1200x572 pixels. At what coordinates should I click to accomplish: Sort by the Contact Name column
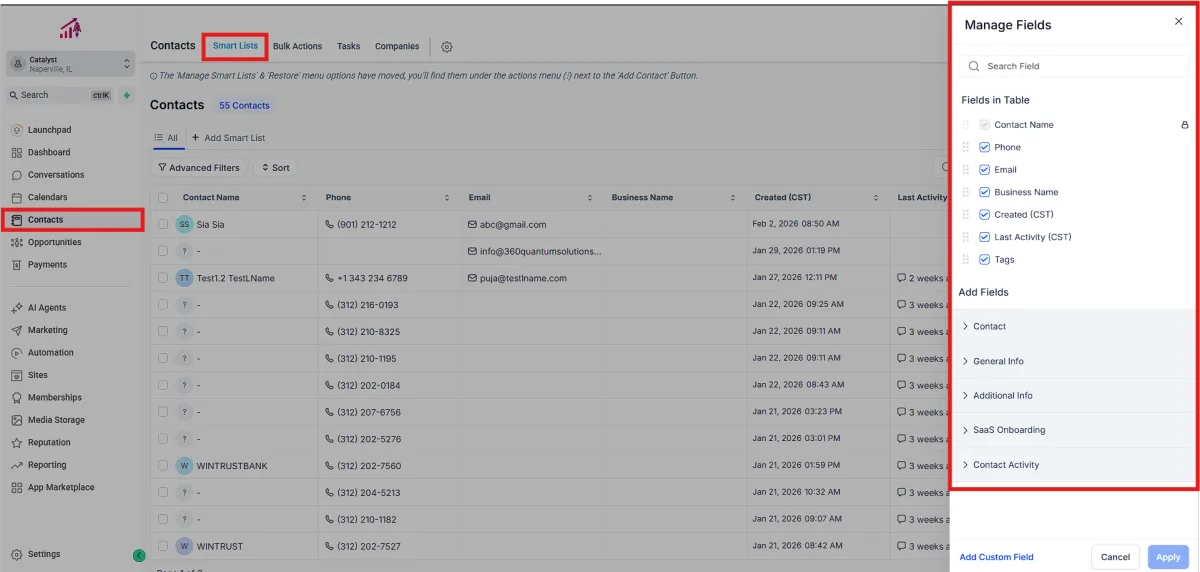(x=304, y=198)
